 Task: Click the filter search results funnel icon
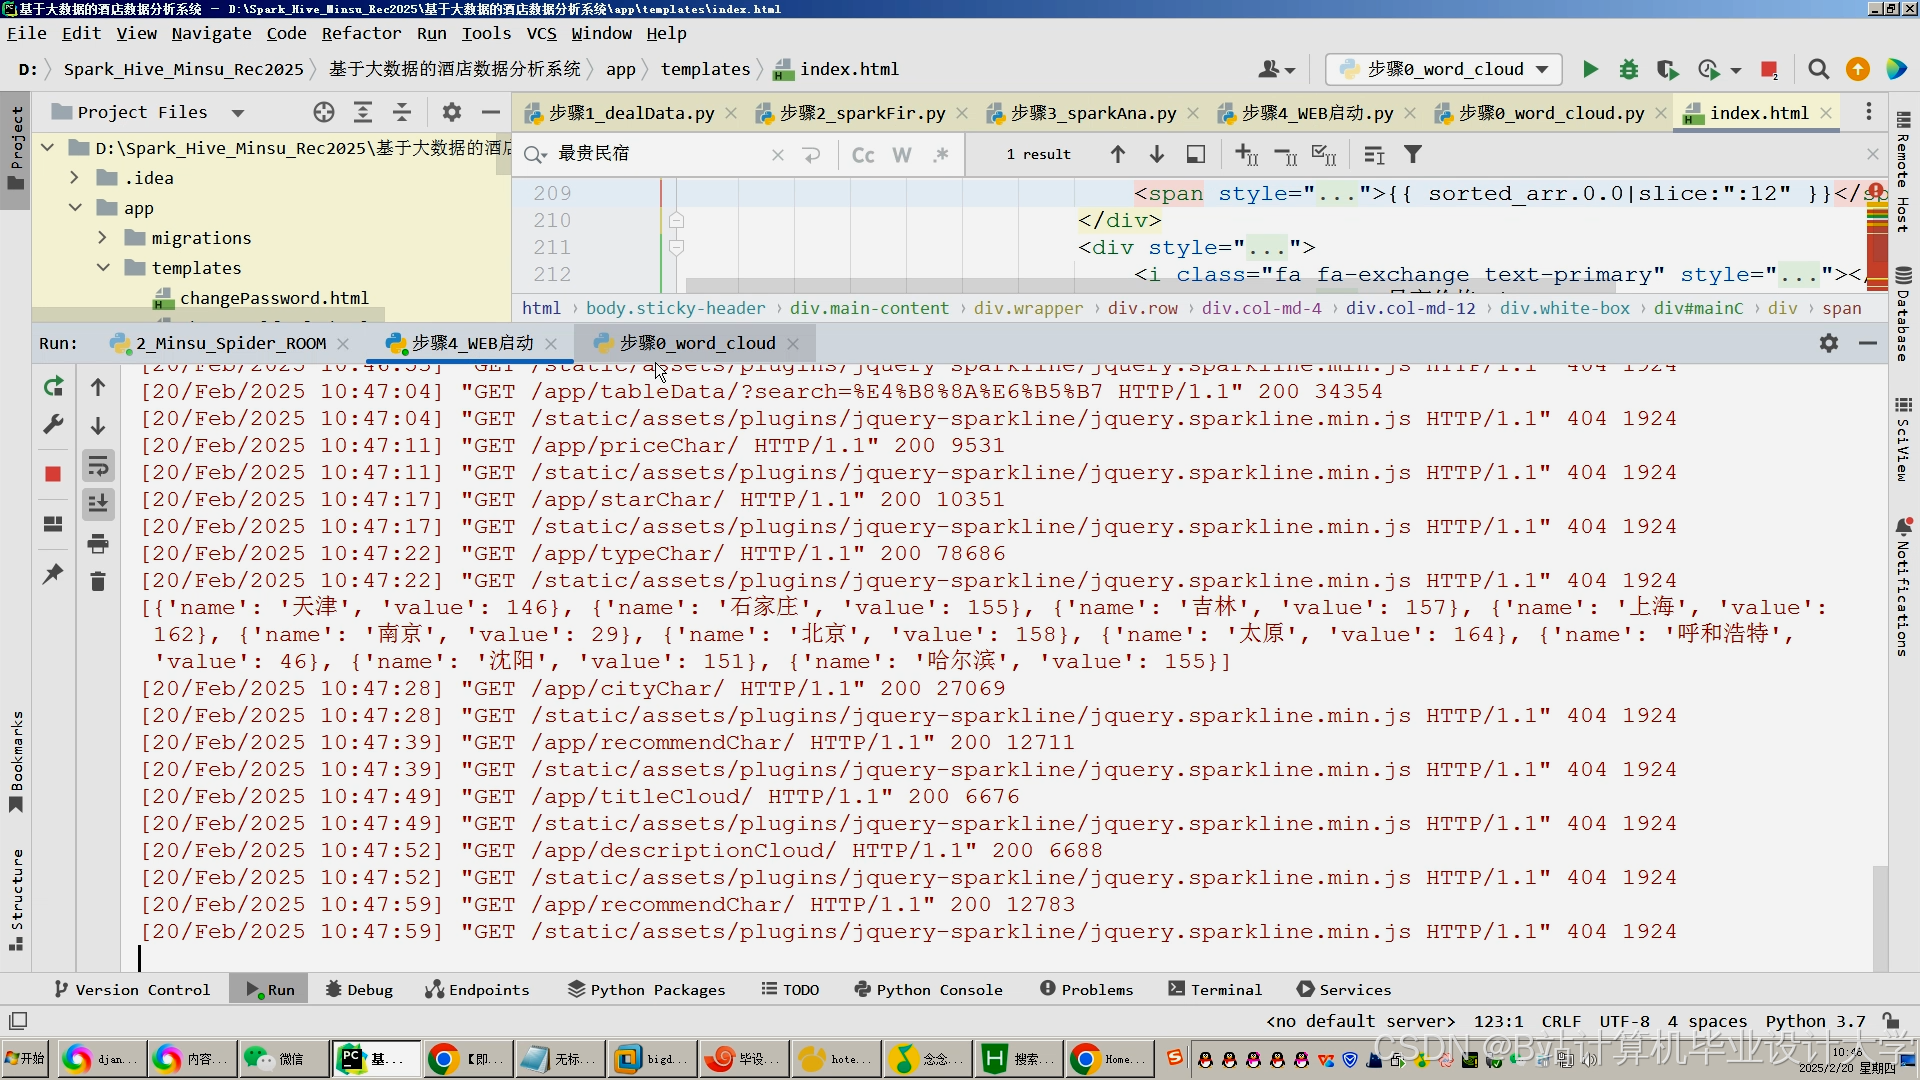(x=1413, y=155)
